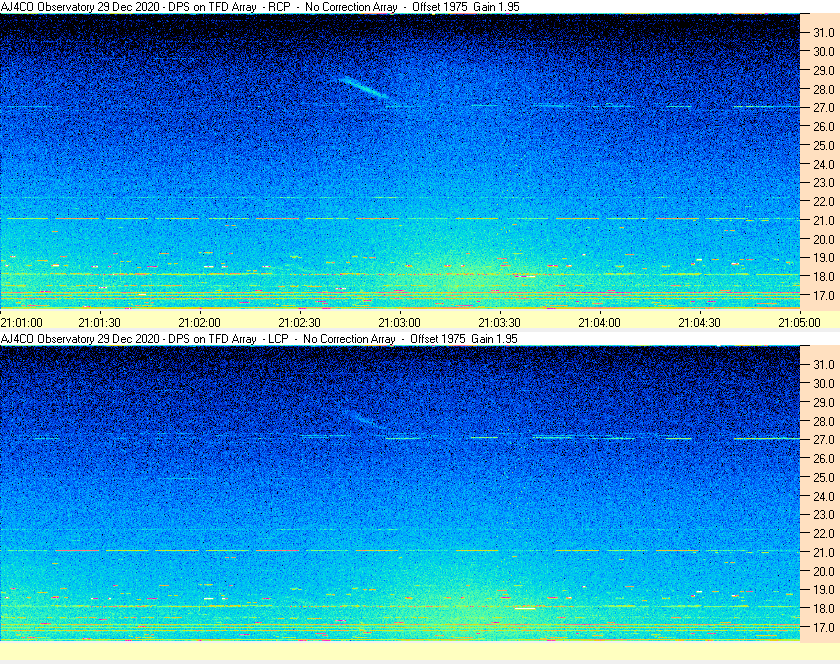
Task: Click 22.0 frequency label in LCP panel
Action: tap(824, 533)
